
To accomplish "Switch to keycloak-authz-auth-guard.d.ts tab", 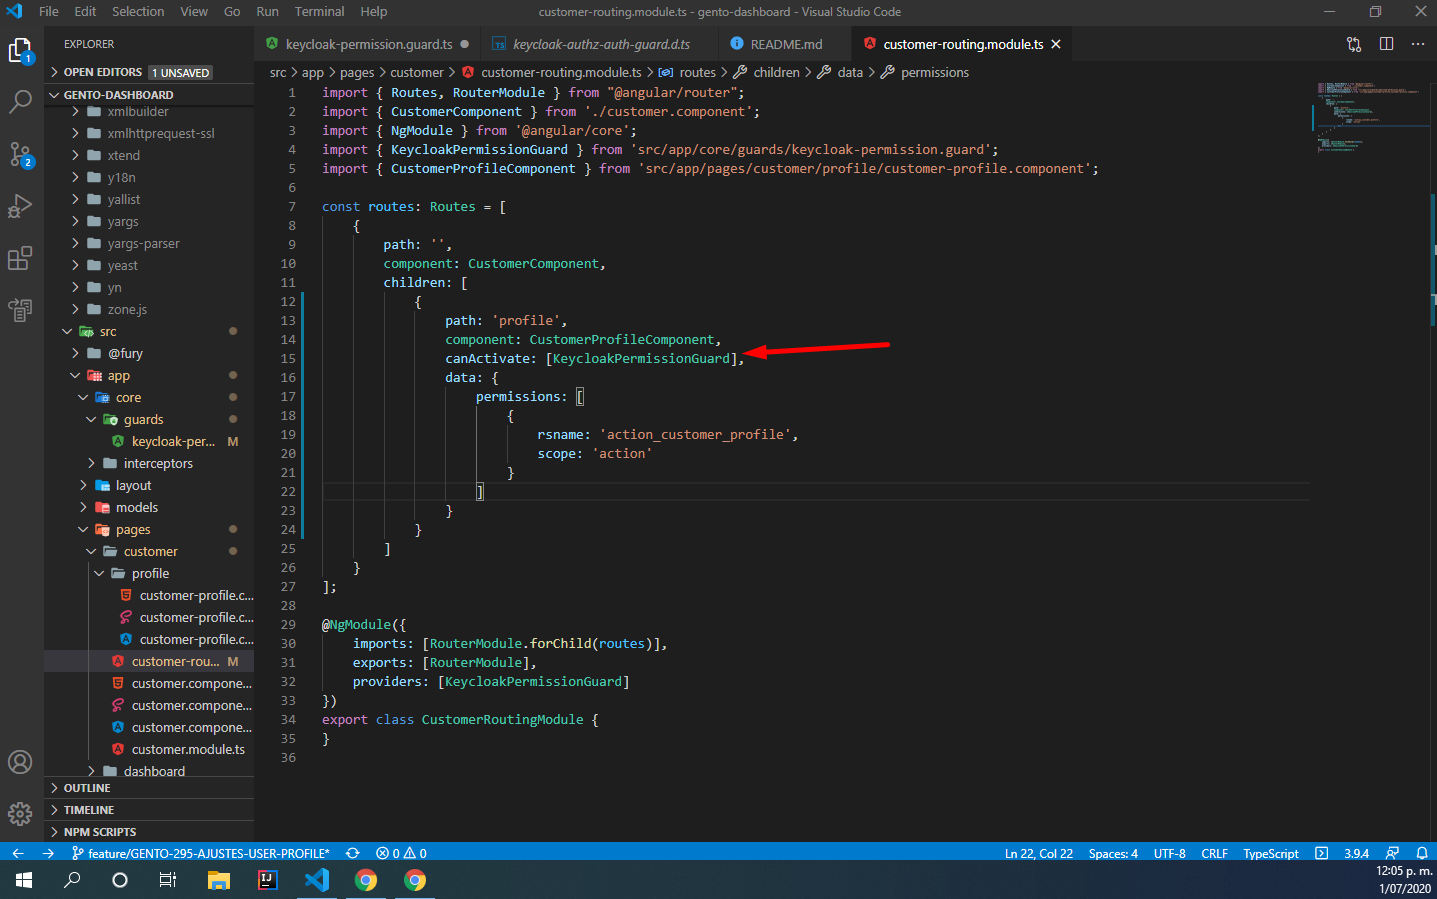I will pos(600,44).
